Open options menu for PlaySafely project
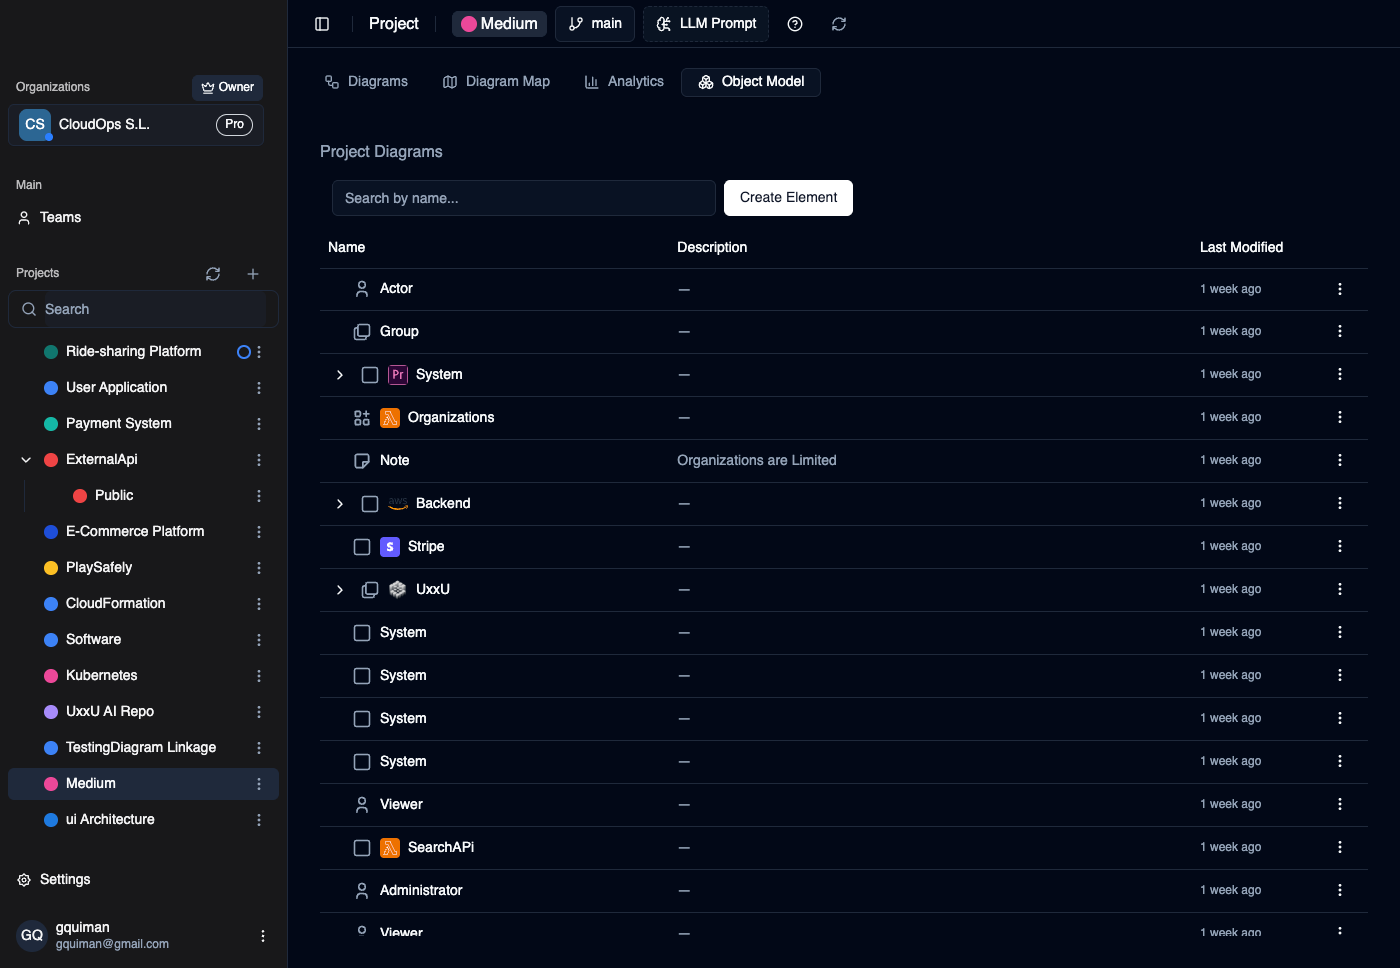 coord(259,568)
